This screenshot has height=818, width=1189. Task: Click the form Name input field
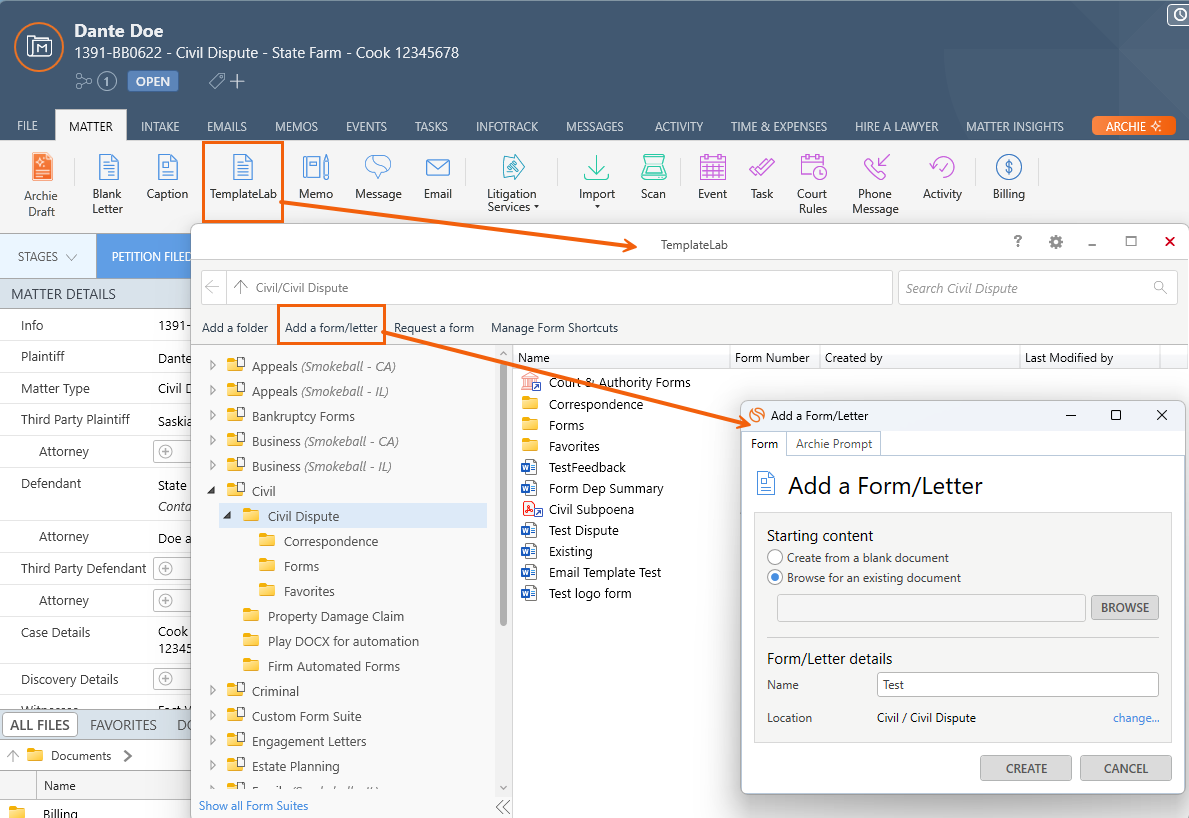coord(1018,685)
